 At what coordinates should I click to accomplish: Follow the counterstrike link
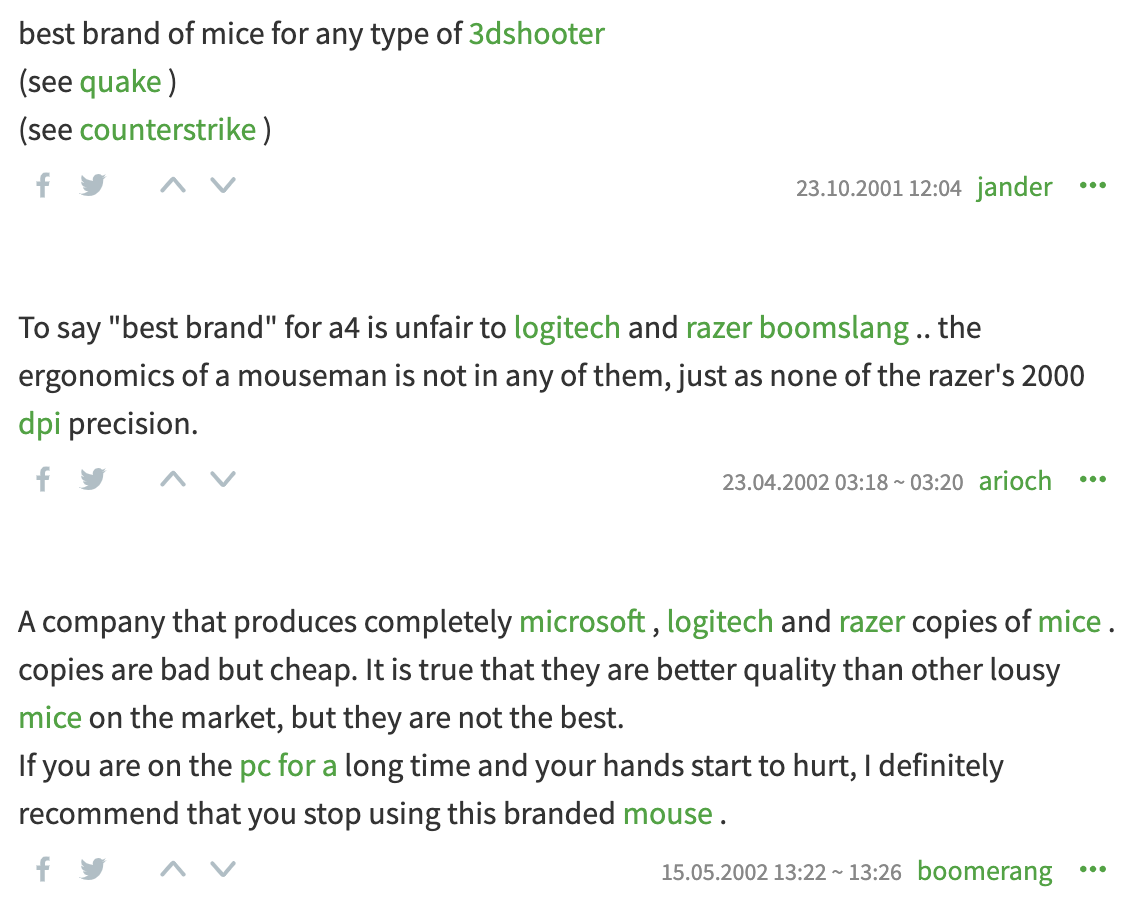coord(168,130)
